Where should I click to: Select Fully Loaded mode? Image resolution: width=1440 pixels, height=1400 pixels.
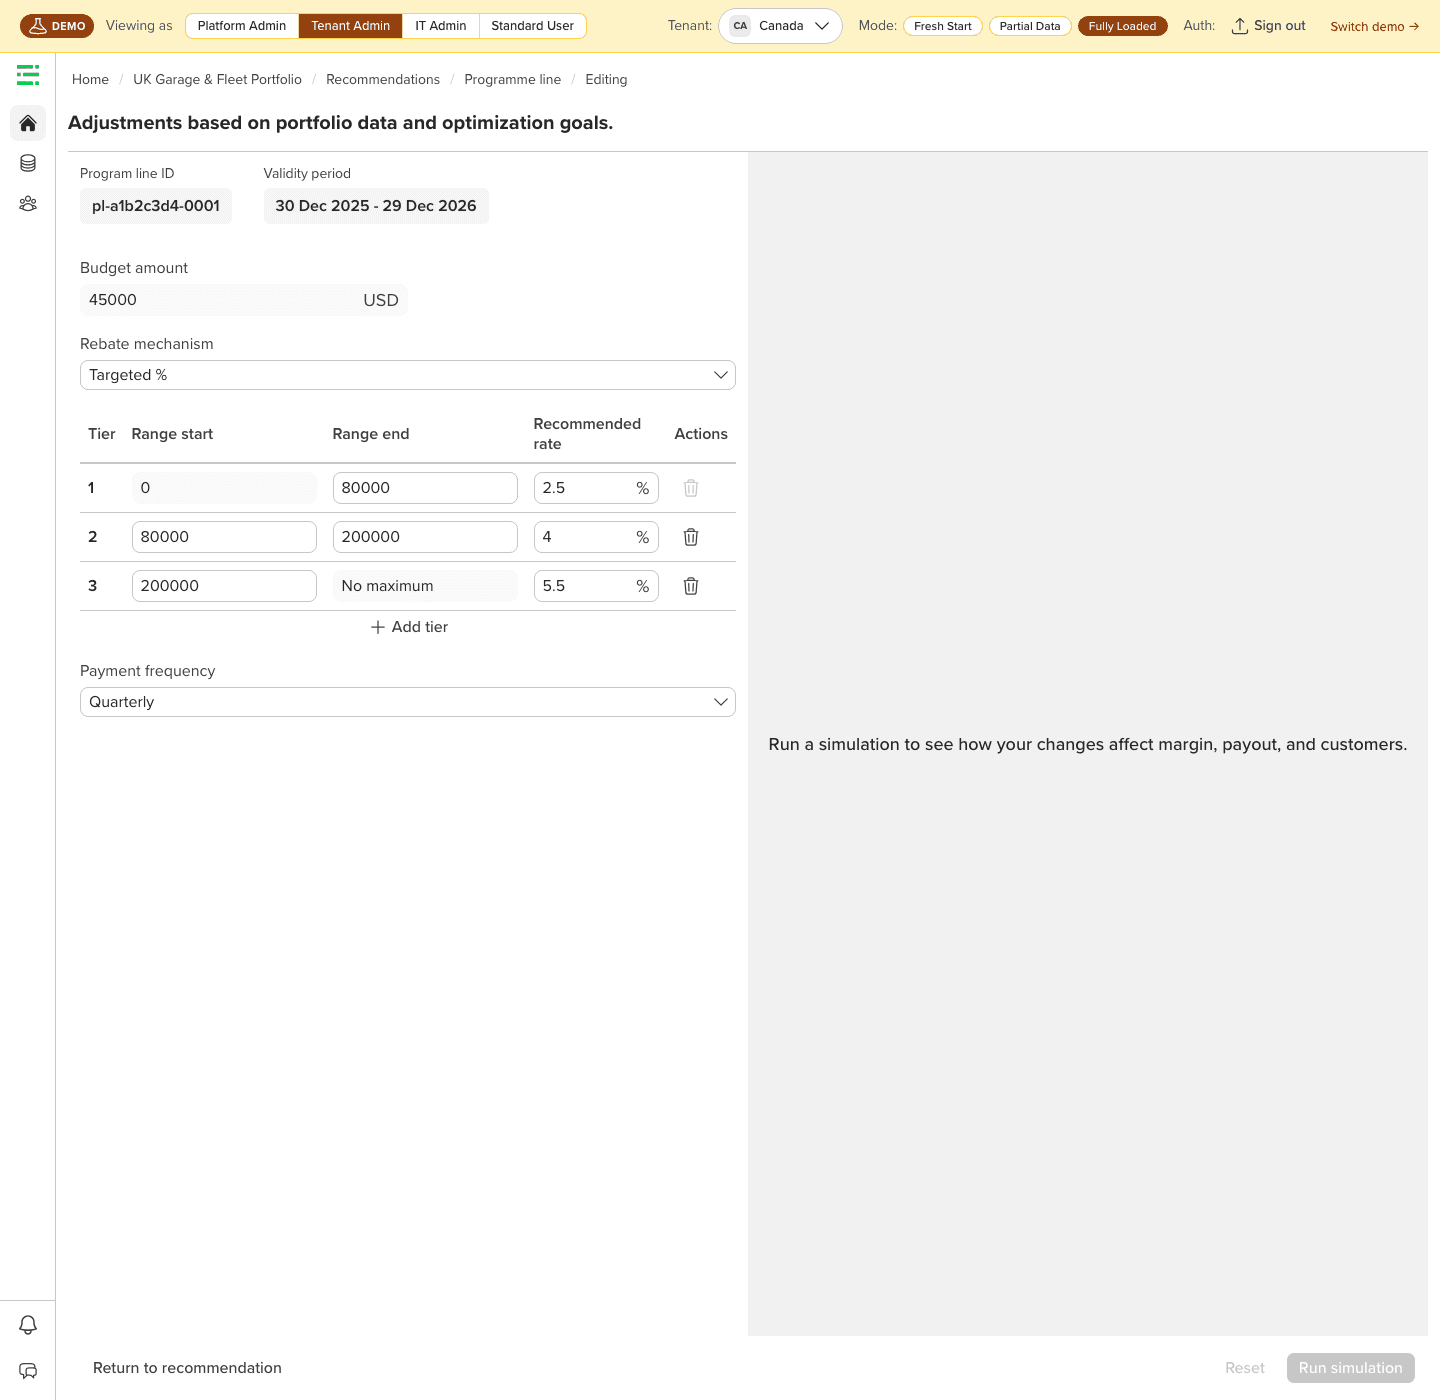point(1122,26)
